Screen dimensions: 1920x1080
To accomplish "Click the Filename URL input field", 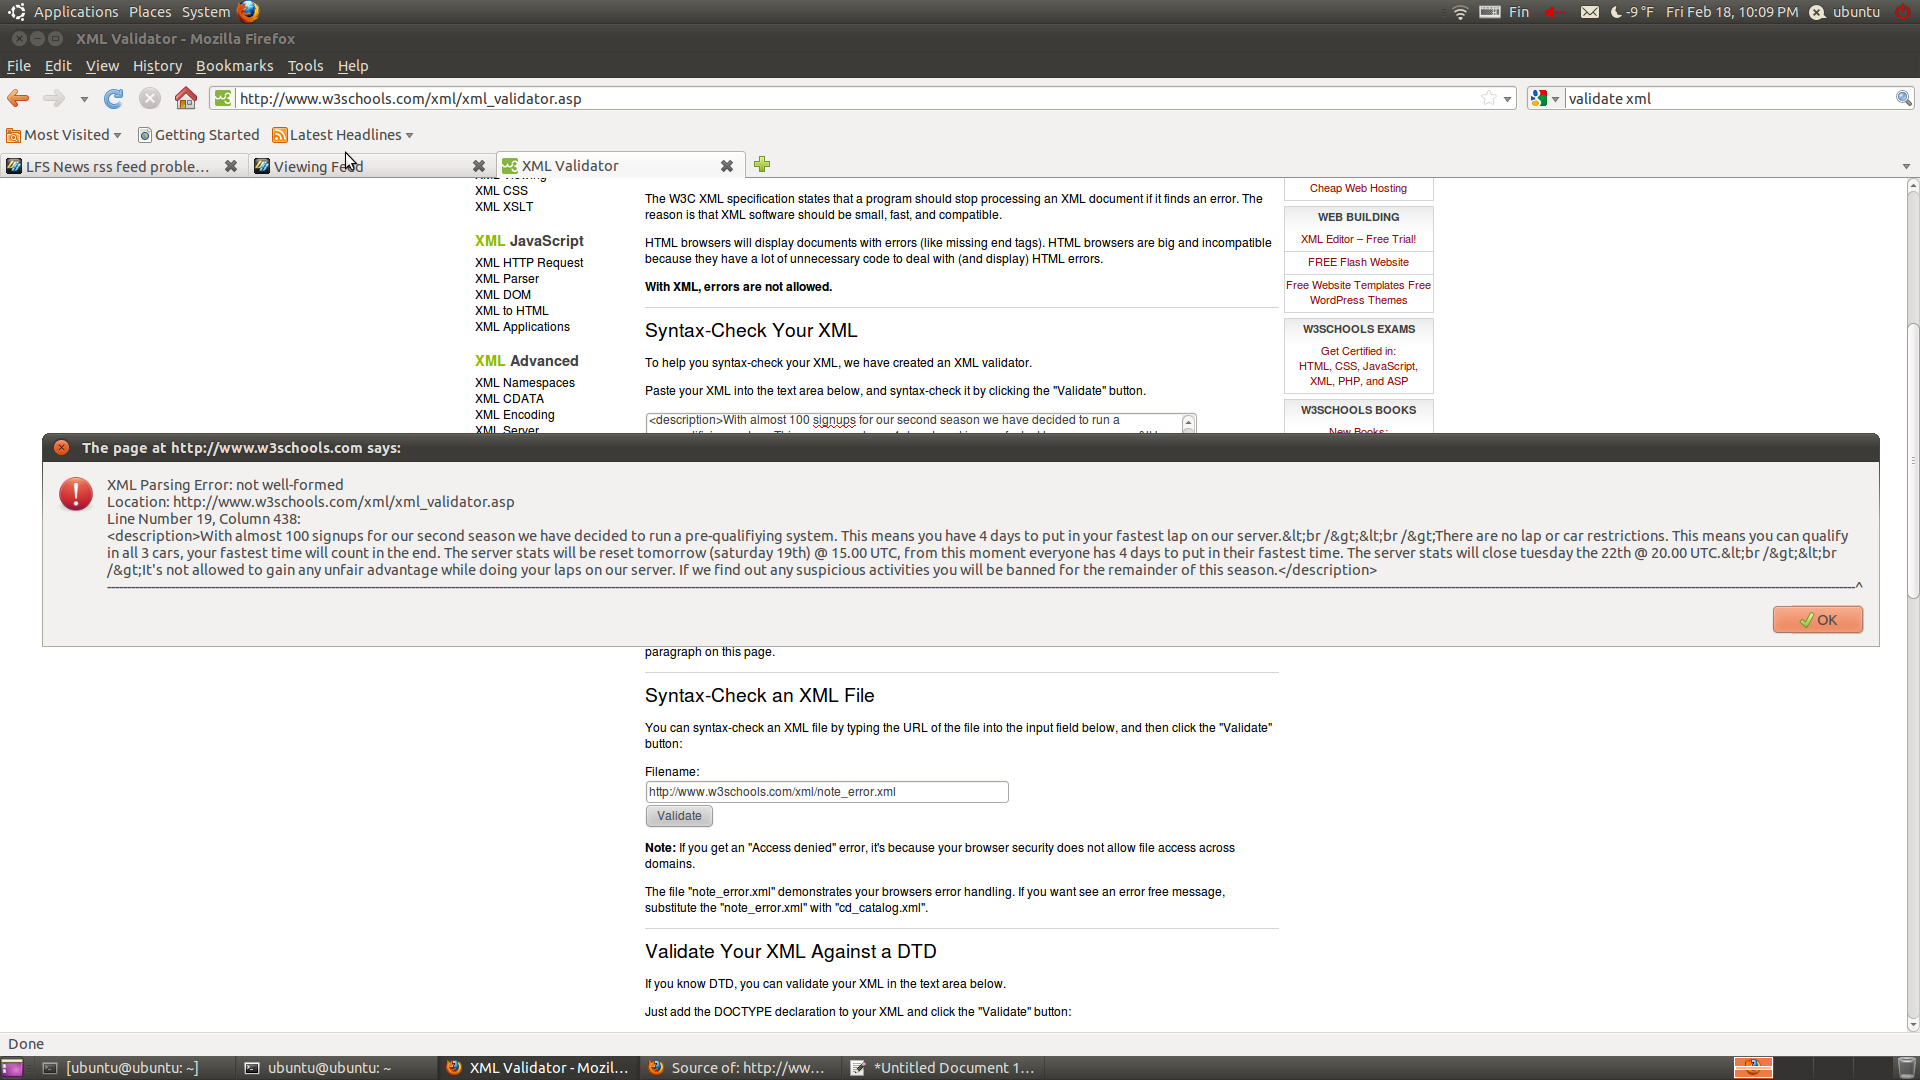I will pos(826,792).
